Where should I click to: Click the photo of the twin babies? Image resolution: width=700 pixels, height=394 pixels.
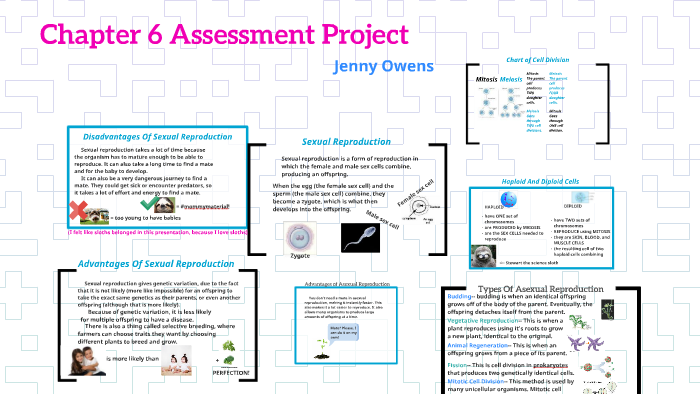tap(176, 361)
